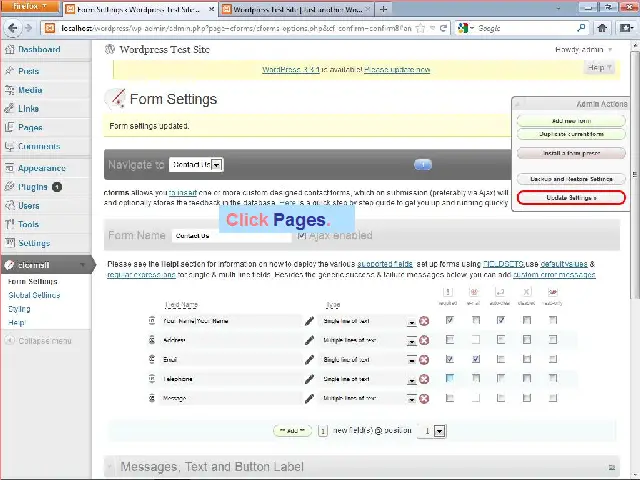Click the edit pencil icon for Address field
This screenshot has width=640, height=480.
coord(309,340)
